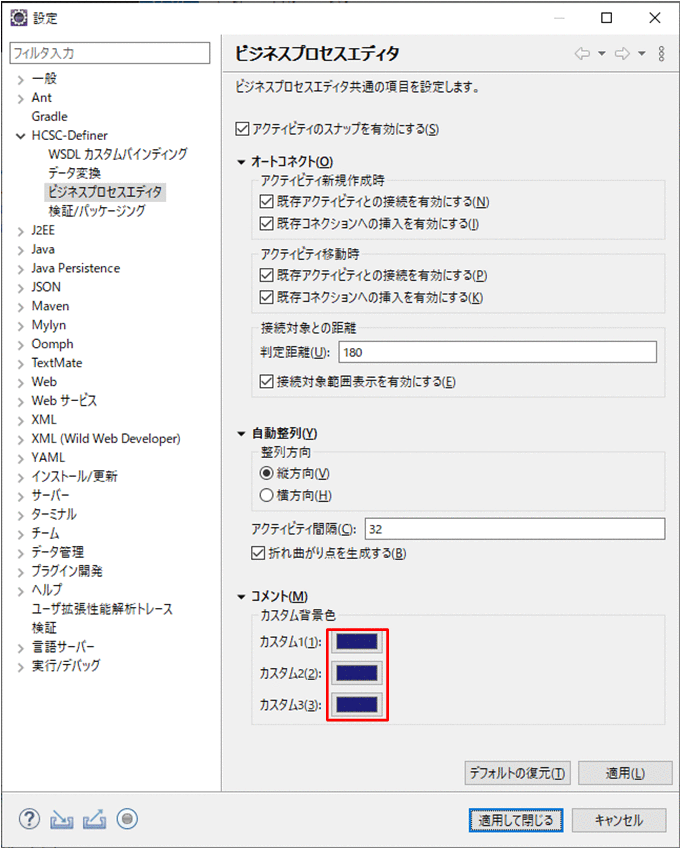Expand the XML tree node arrow
The width and height of the screenshot is (682, 849).
click(21, 421)
